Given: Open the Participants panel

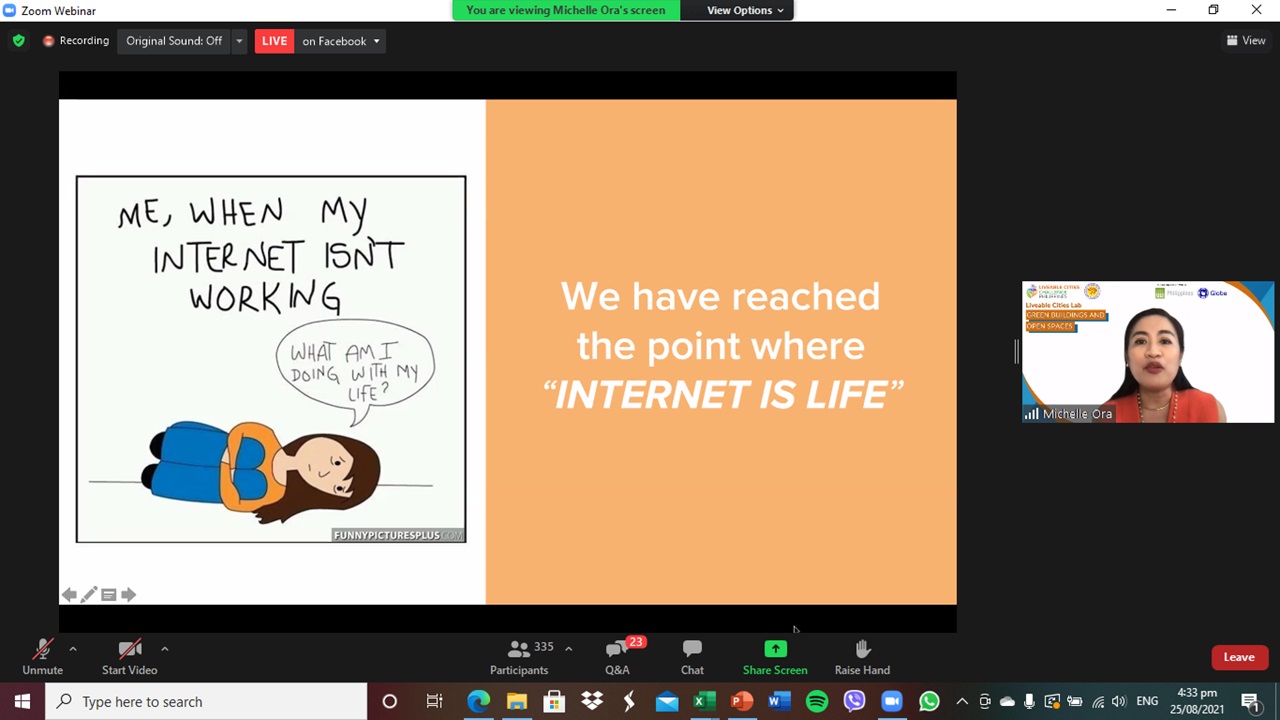Looking at the screenshot, I should click(519, 656).
